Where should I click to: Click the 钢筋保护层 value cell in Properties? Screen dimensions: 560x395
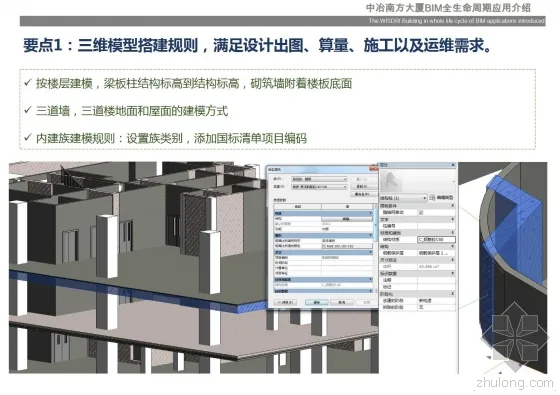(x=436, y=253)
